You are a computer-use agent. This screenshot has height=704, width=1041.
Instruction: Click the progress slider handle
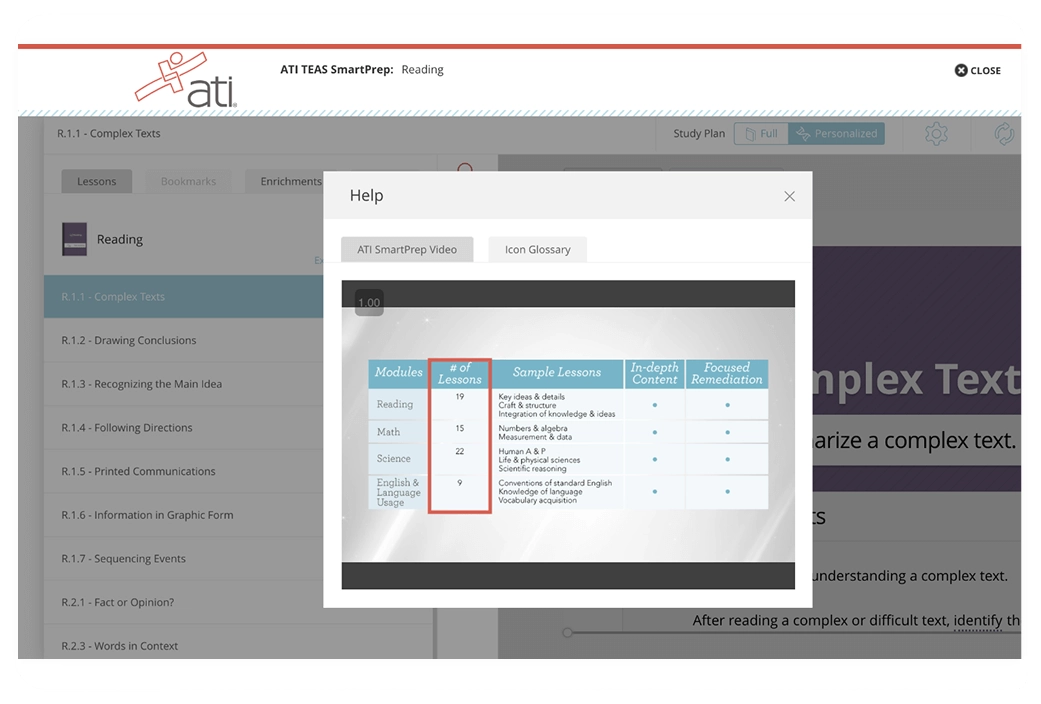(x=566, y=632)
